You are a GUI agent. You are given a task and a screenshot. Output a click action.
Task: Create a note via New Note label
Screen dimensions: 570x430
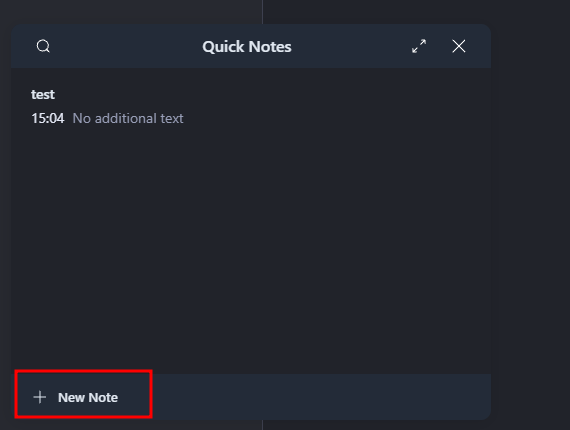(x=88, y=397)
